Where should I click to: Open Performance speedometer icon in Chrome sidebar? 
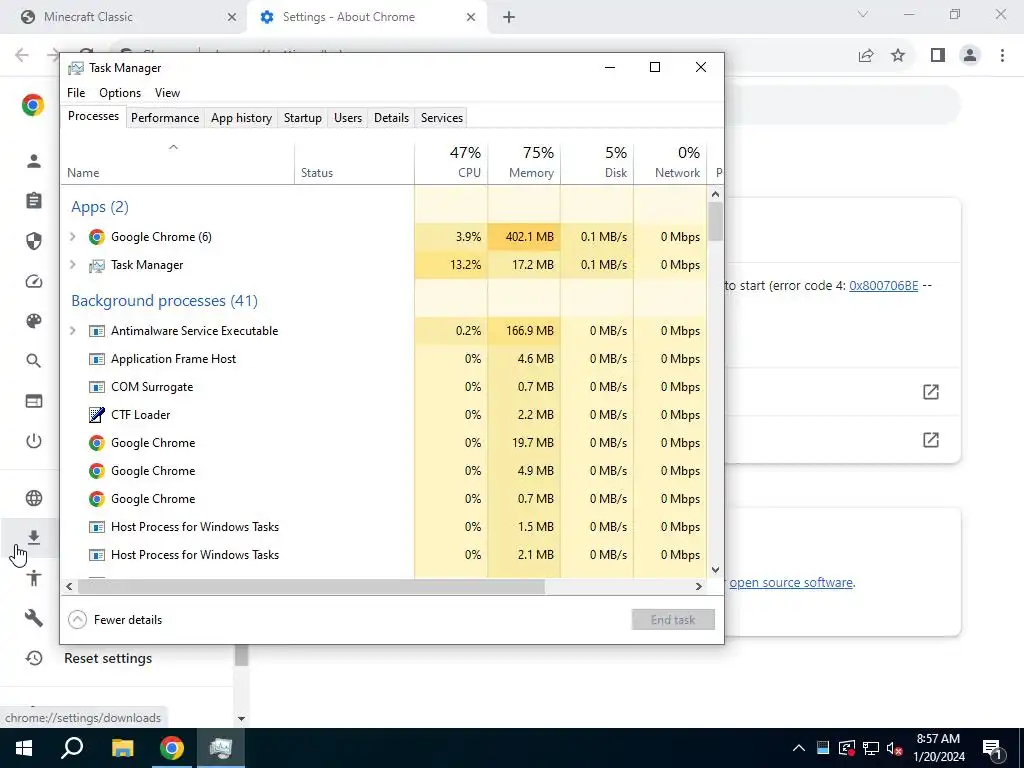pos(34,281)
